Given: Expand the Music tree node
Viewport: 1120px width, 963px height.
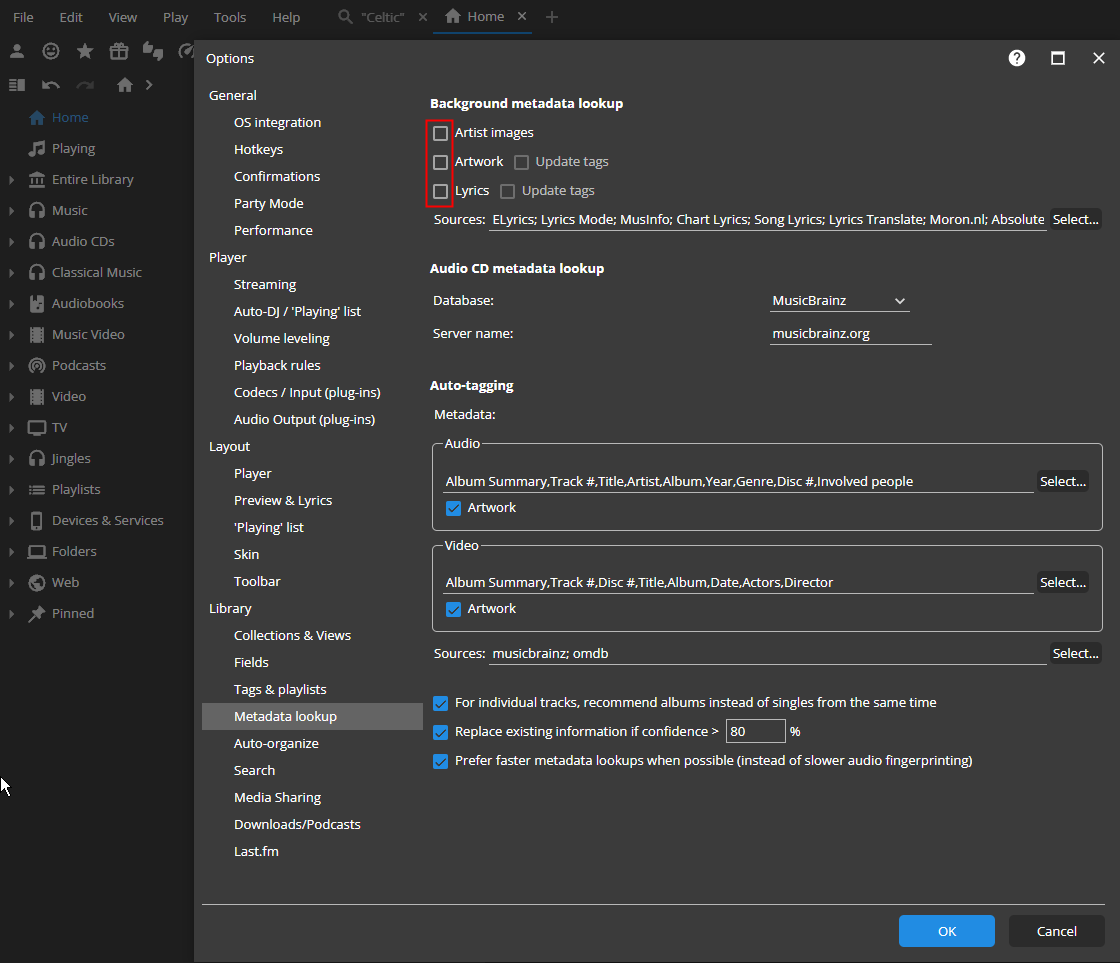Looking at the screenshot, I should pyautogui.click(x=11, y=211).
